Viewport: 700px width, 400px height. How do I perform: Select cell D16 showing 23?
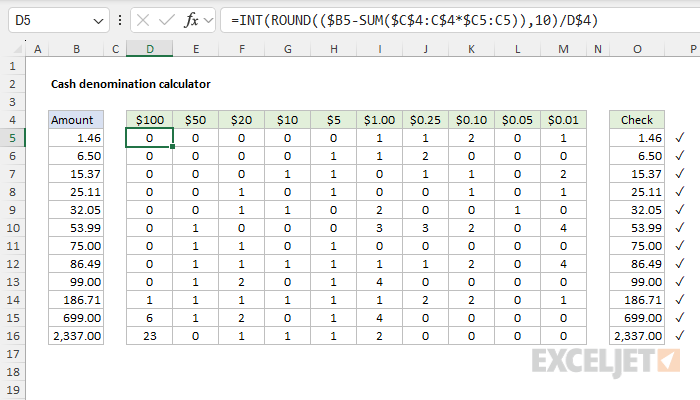(150, 336)
